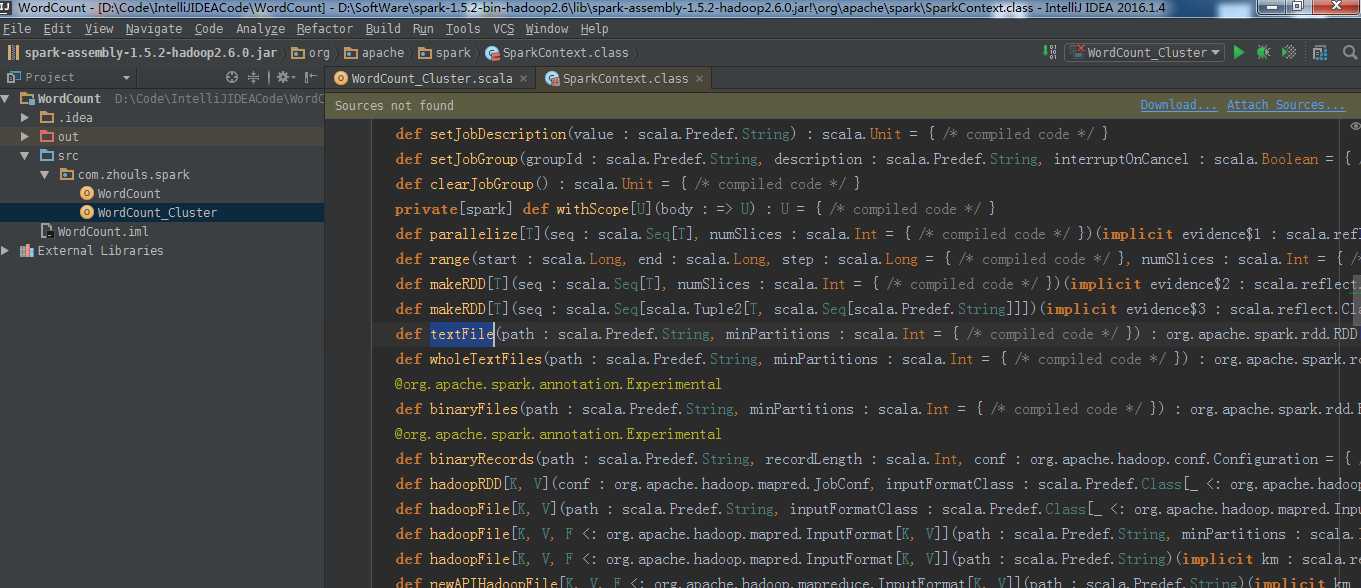Screen dimensions: 1361x588
Task: Click the parallelize method name
Action: (x=474, y=234)
